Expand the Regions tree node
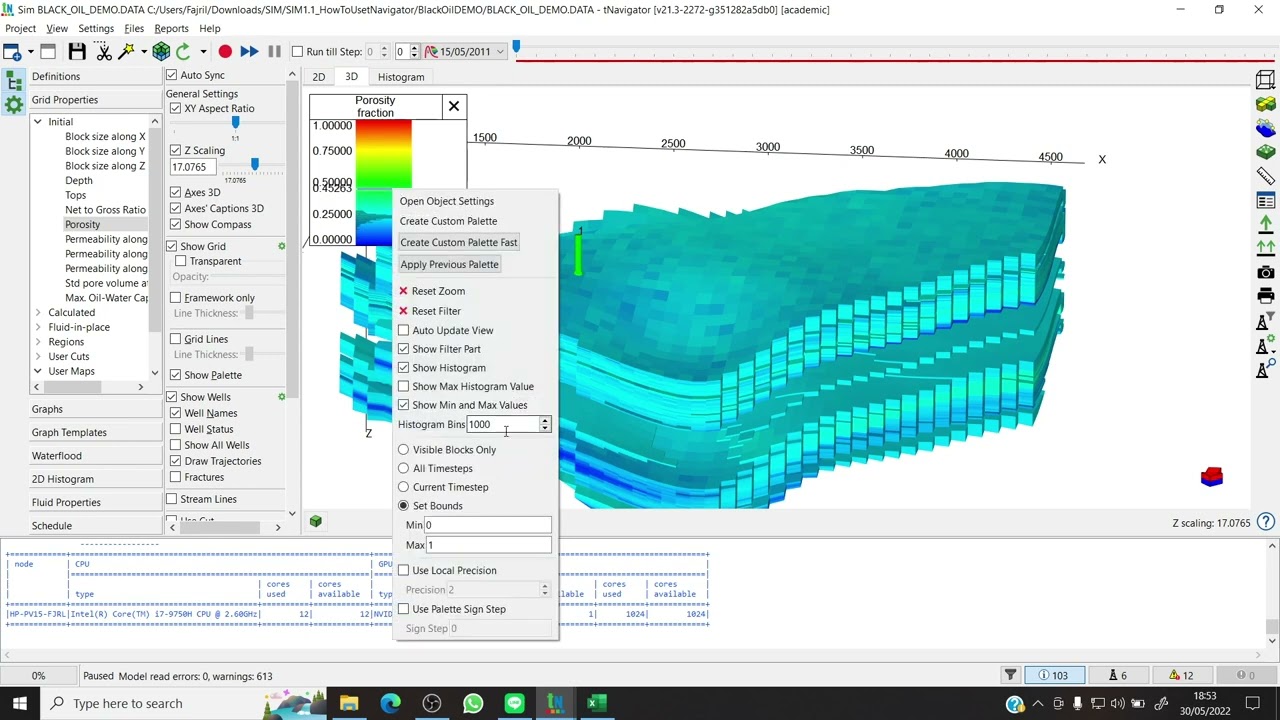This screenshot has width=1280, height=720. 38,342
